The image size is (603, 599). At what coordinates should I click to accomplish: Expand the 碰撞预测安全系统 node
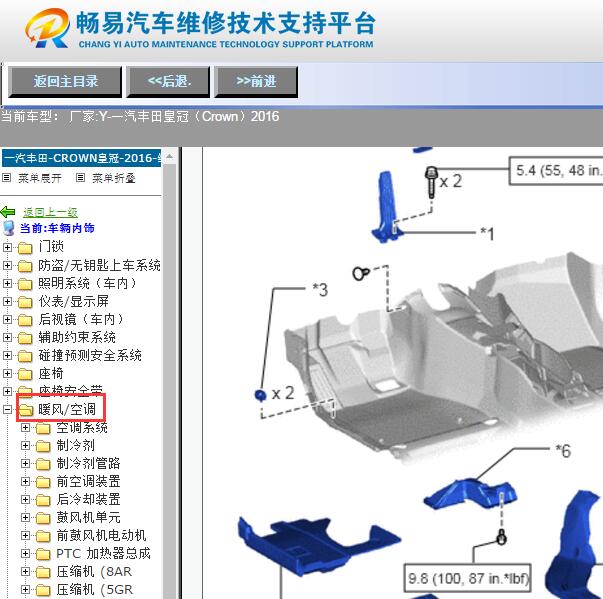click(7, 355)
